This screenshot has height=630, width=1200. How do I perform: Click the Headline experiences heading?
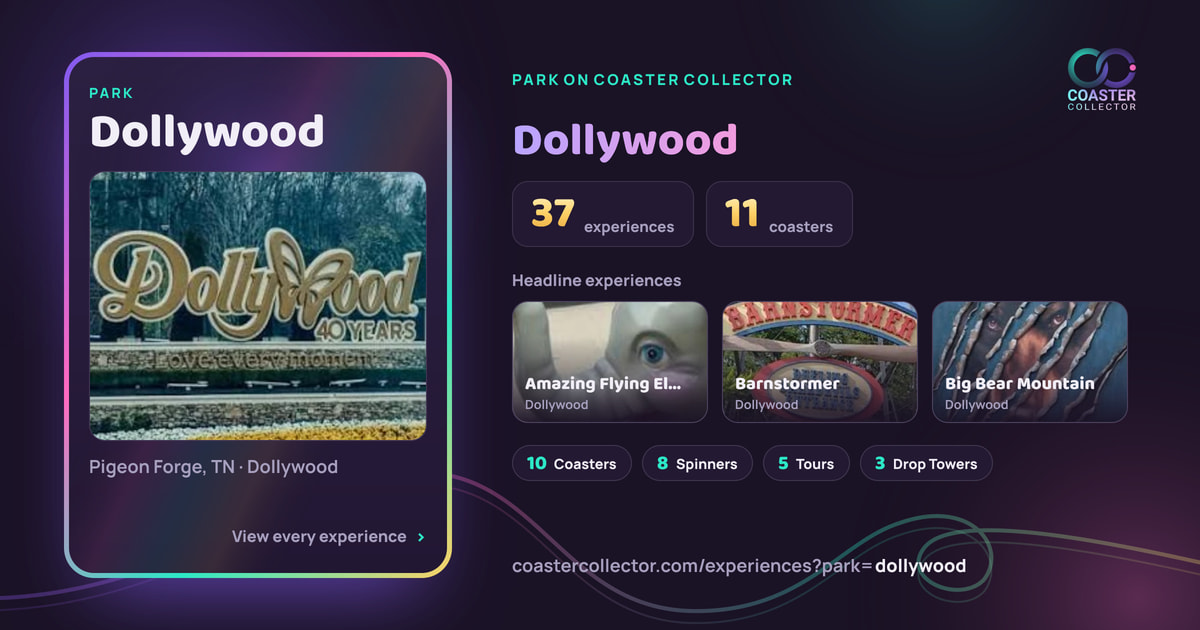click(597, 280)
